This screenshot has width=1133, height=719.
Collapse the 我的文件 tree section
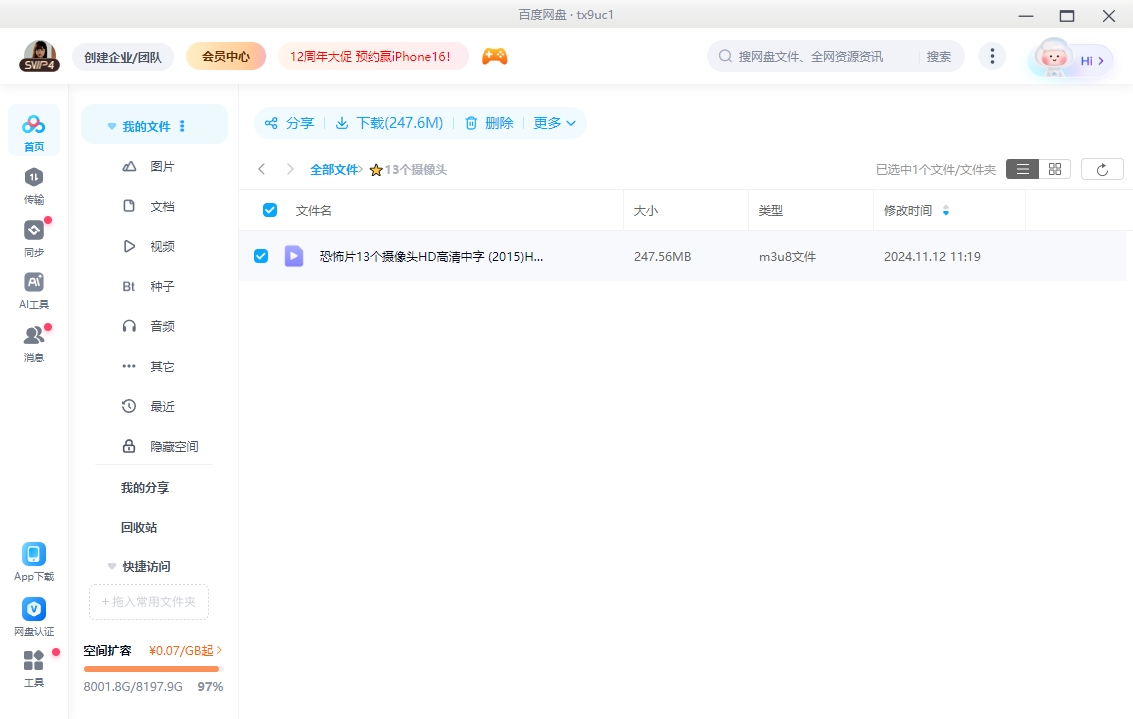tap(111, 125)
